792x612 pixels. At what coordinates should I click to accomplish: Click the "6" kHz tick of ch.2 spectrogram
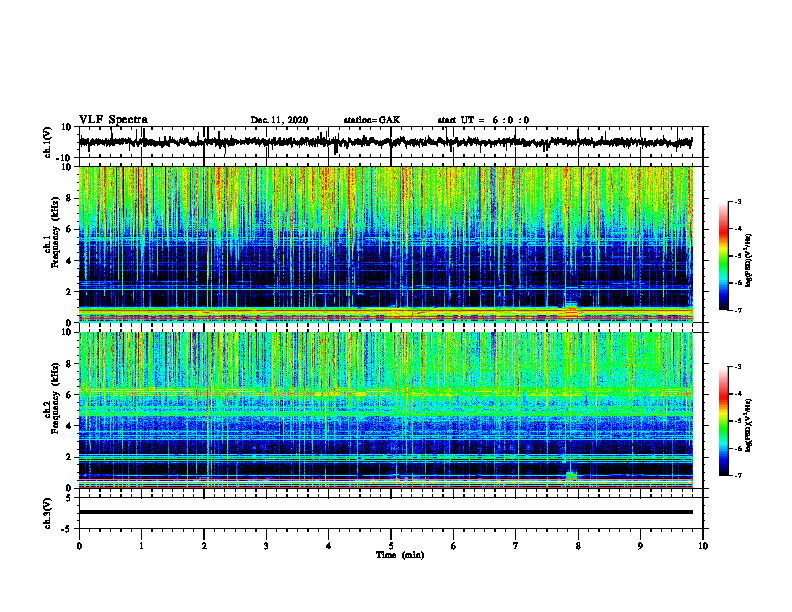(69, 395)
